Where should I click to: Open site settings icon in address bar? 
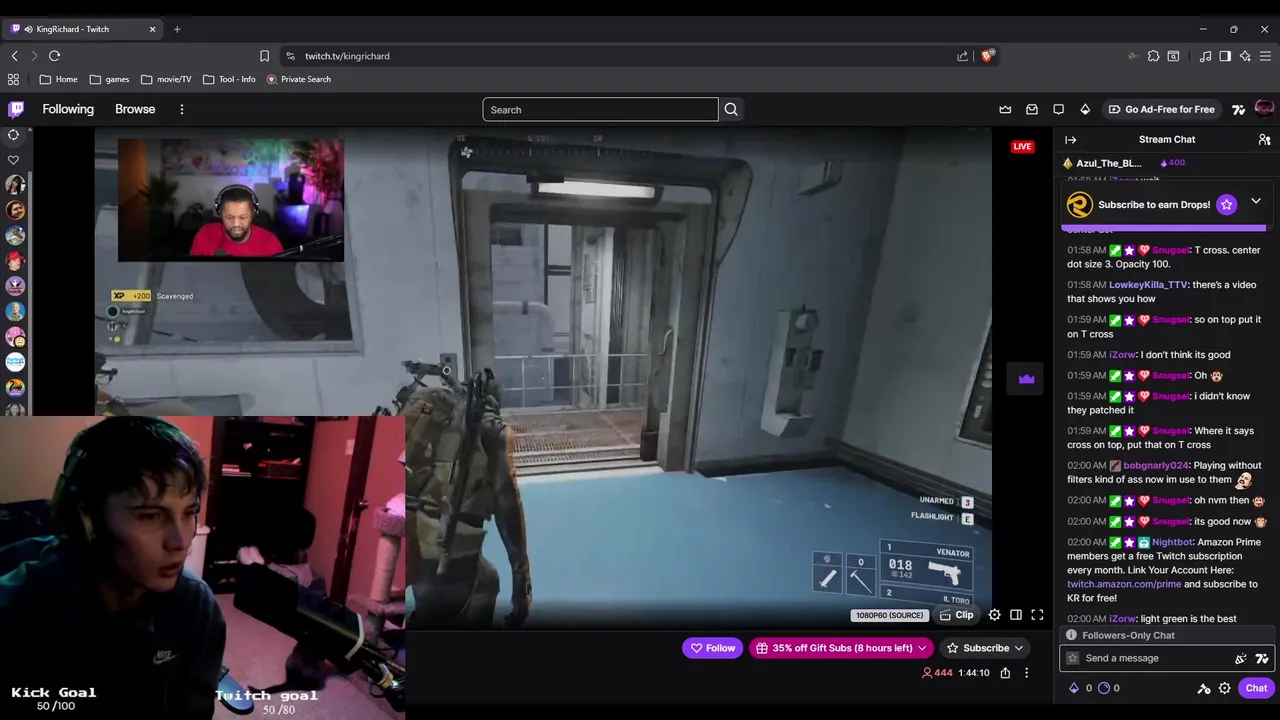290,56
